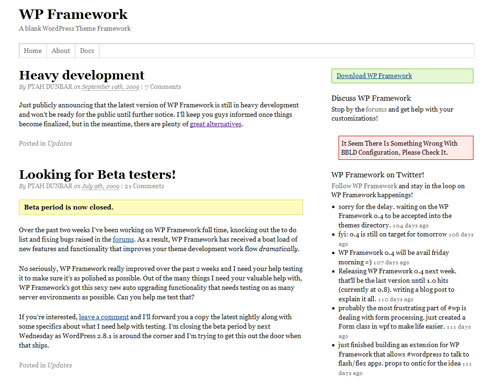Open the Docs navigation item
Viewport: 500px width, 384px height.
point(87,51)
